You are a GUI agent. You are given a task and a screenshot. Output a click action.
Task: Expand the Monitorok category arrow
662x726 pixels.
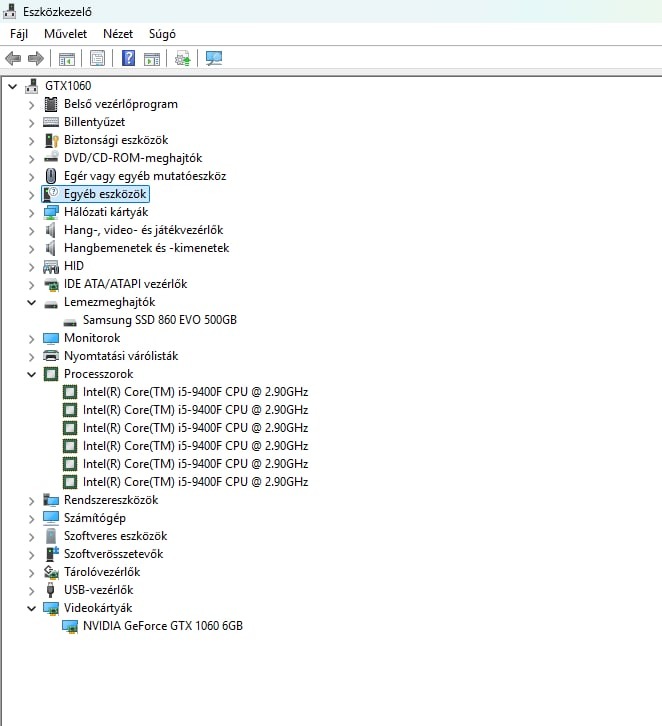pos(31,339)
